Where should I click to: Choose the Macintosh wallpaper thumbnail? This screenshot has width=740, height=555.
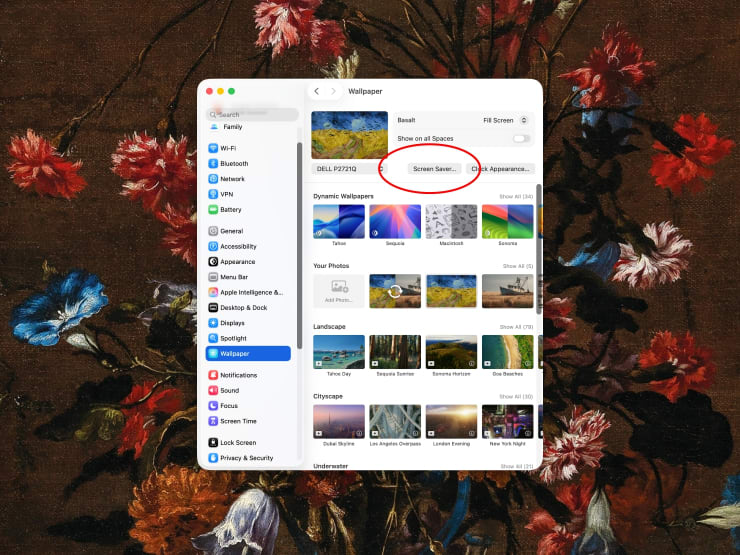tap(451, 221)
